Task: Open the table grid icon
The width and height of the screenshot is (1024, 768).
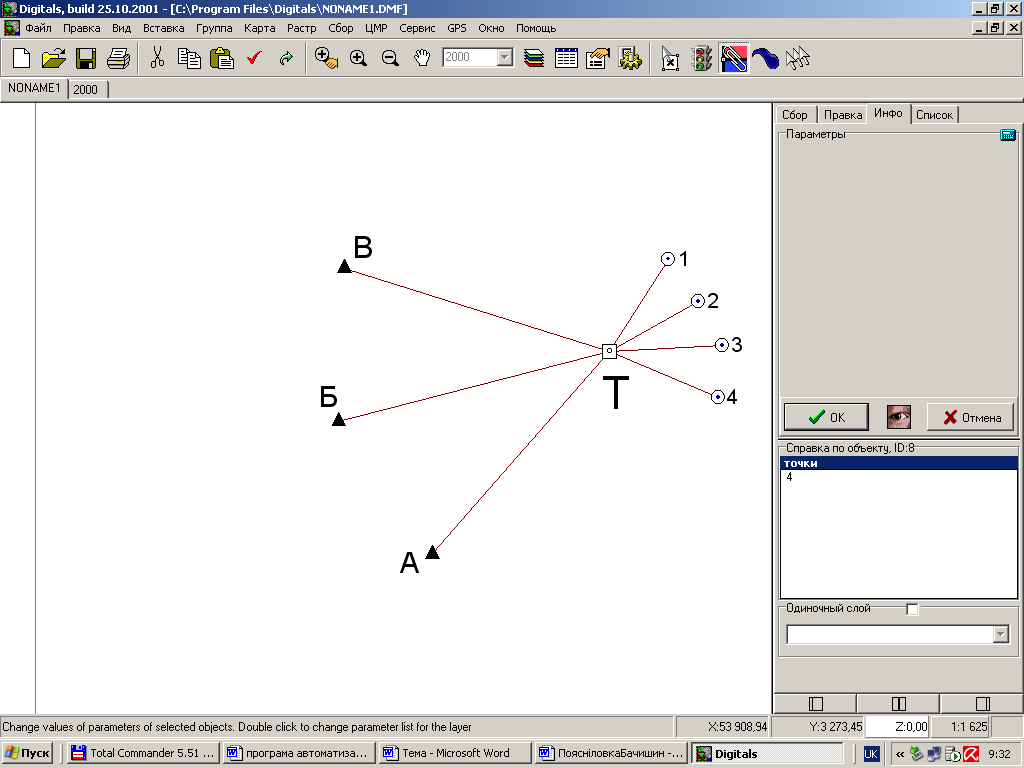Action: click(x=566, y=58)
